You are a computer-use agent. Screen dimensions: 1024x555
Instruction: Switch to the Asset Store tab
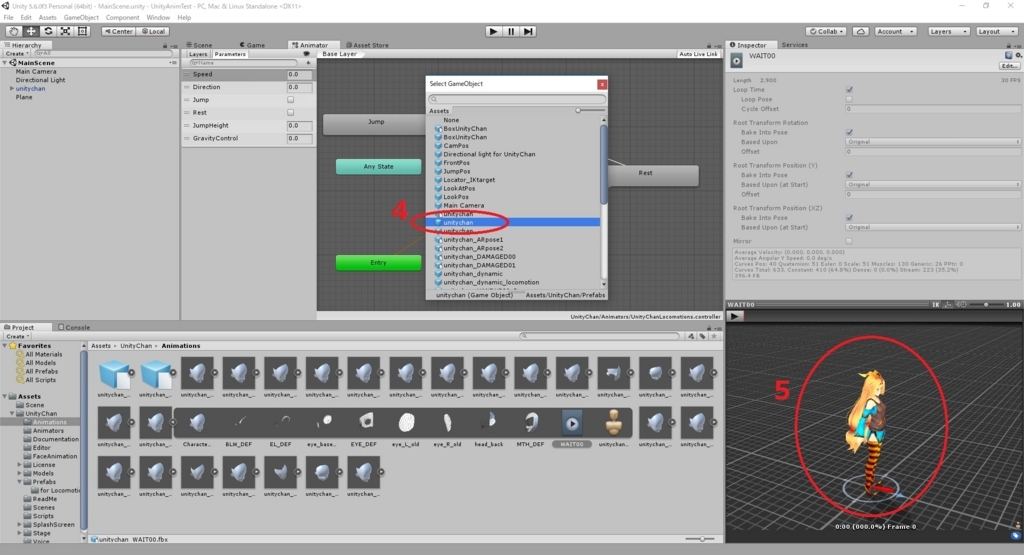coord(368,45)
